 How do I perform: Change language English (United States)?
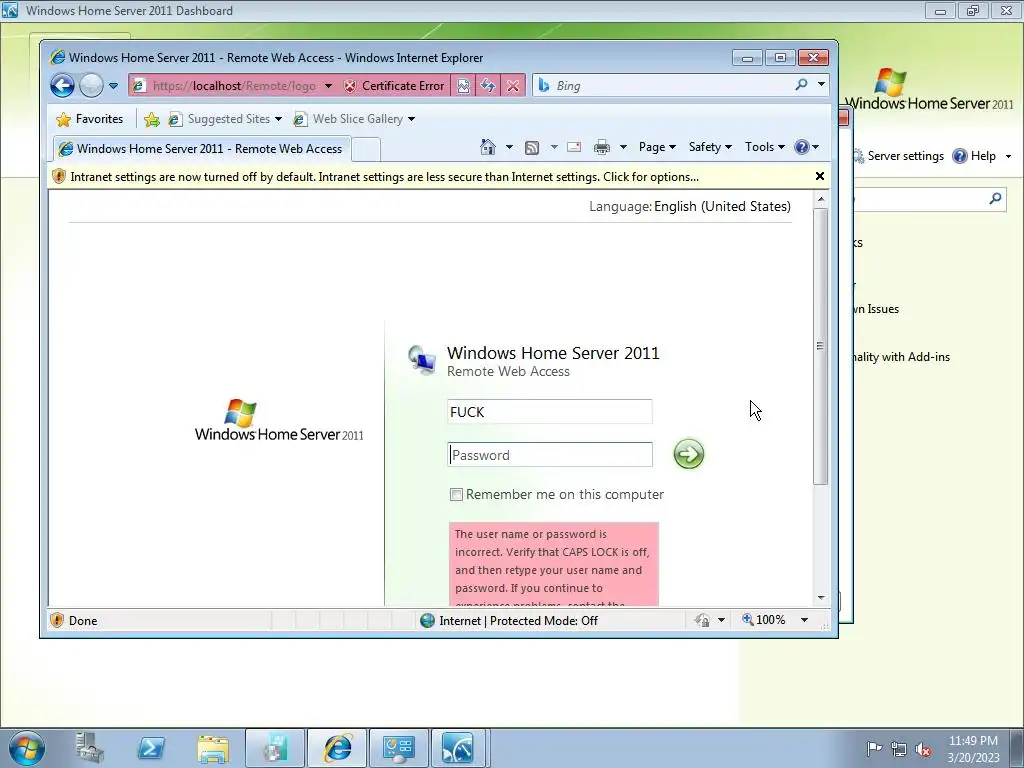point(722,206)
